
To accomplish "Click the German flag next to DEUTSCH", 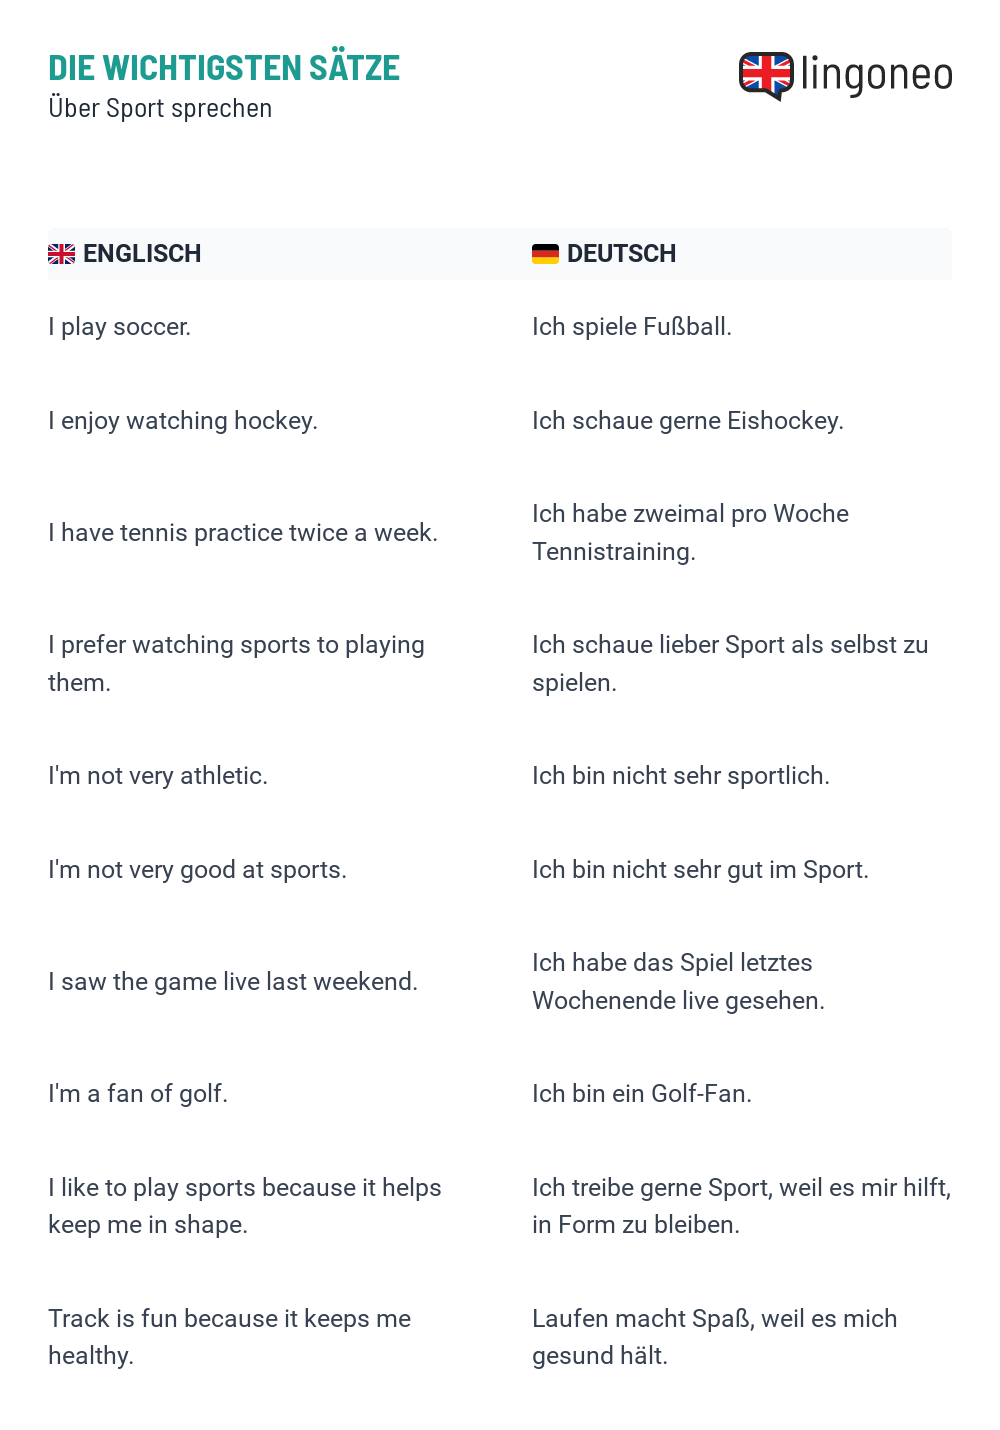I will 545,254.
